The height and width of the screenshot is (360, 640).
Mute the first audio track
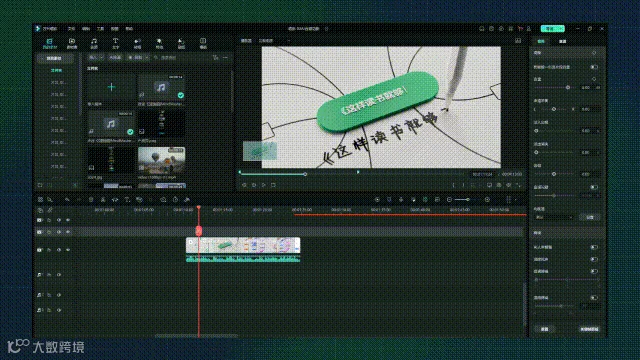(x=59, y=275)
